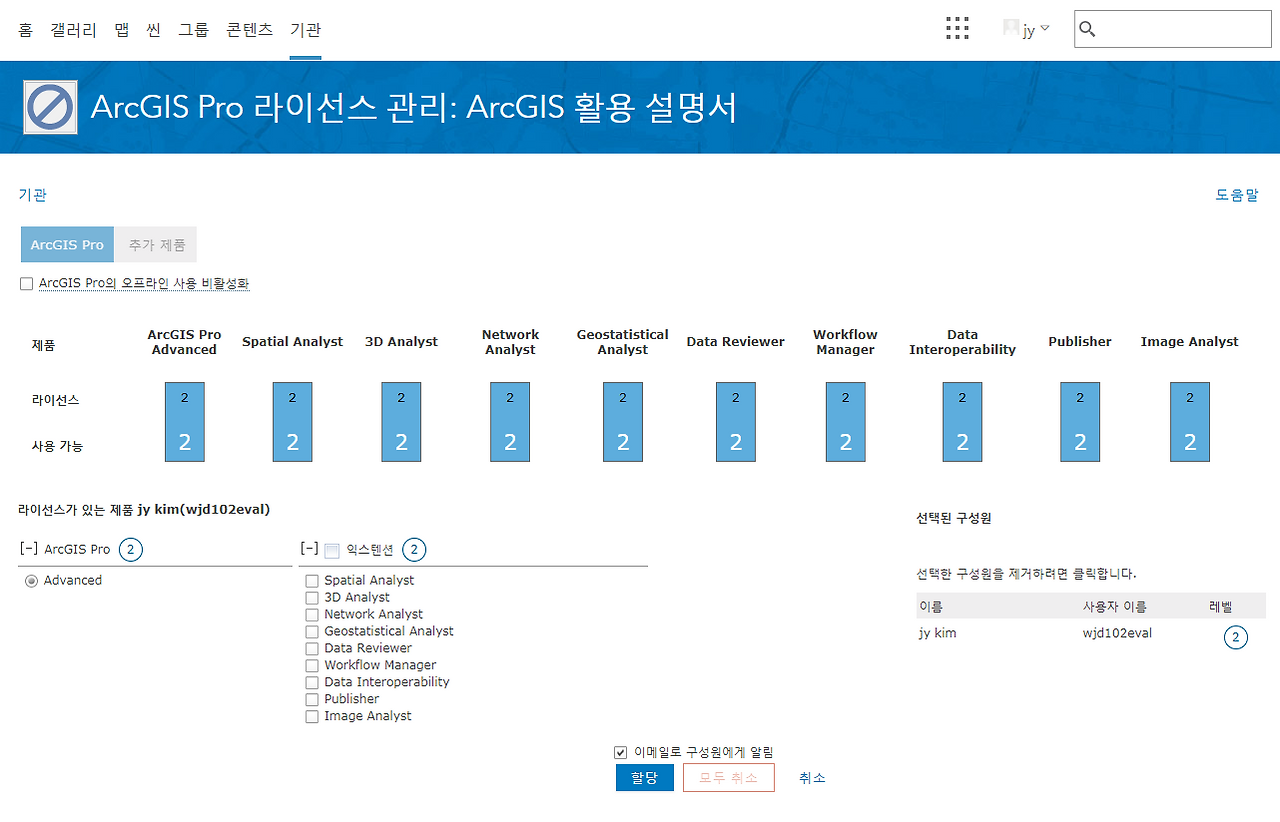Open the 맵 menu item
This screenshot has height=822, width=1280.
pos(122,30)
